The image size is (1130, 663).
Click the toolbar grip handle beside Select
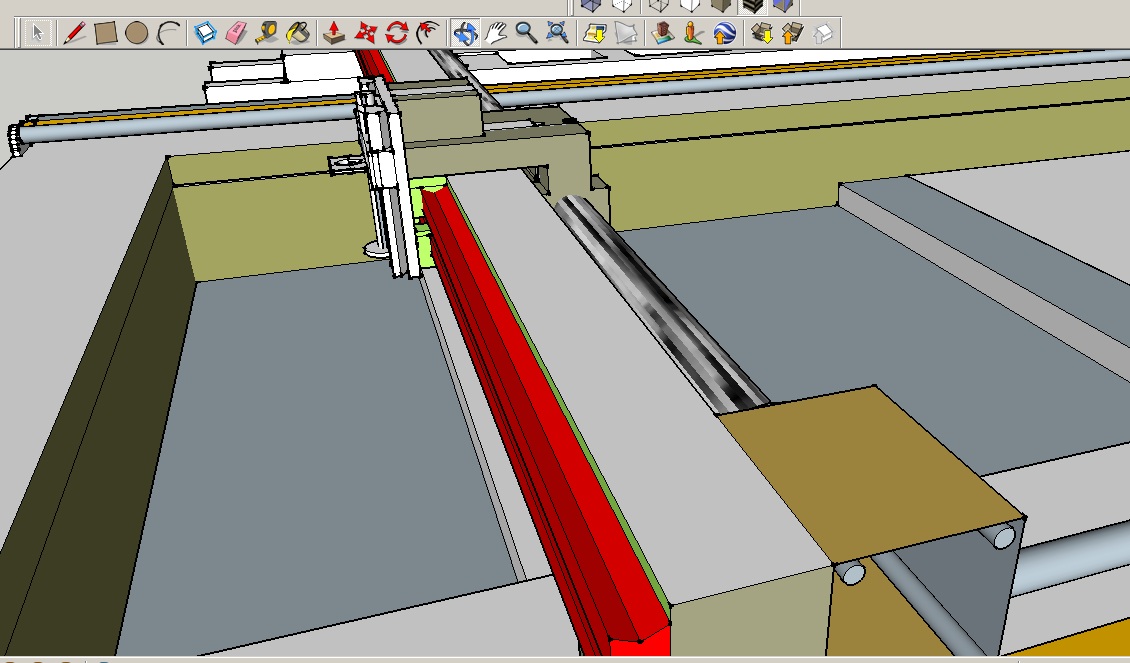pyautogui.click(x=17, y=32)
